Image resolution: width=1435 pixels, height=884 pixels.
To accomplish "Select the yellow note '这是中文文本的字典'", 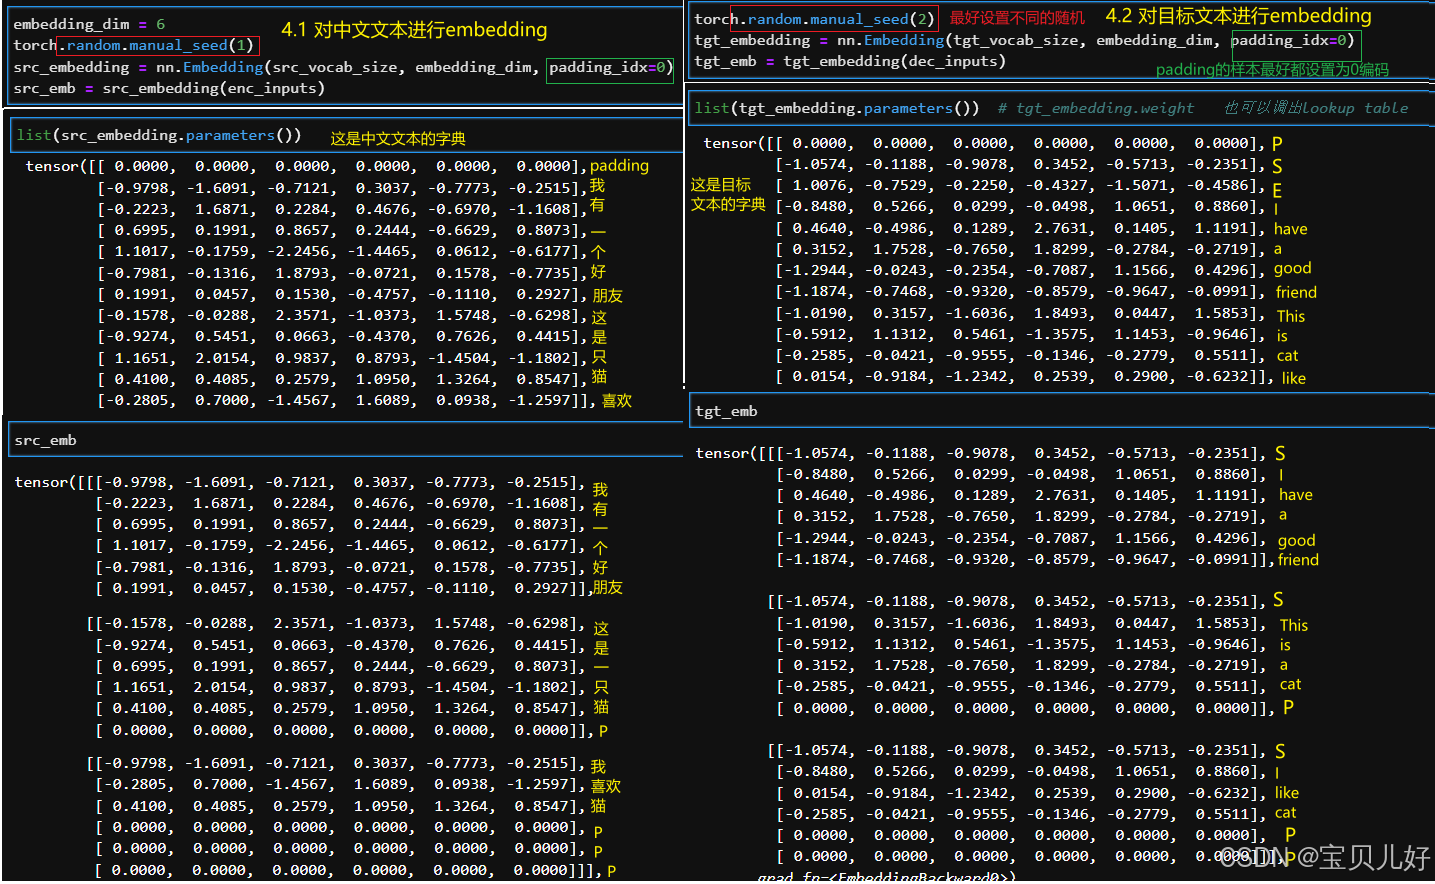I will tap(398, 138).
